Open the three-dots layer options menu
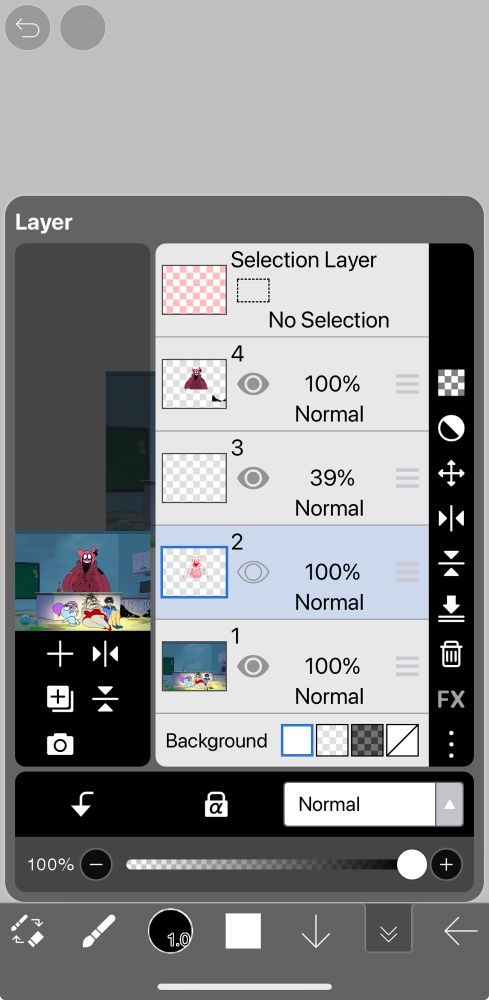The width and height of the screenshot is (489, 1000). (x=451, y=744)
